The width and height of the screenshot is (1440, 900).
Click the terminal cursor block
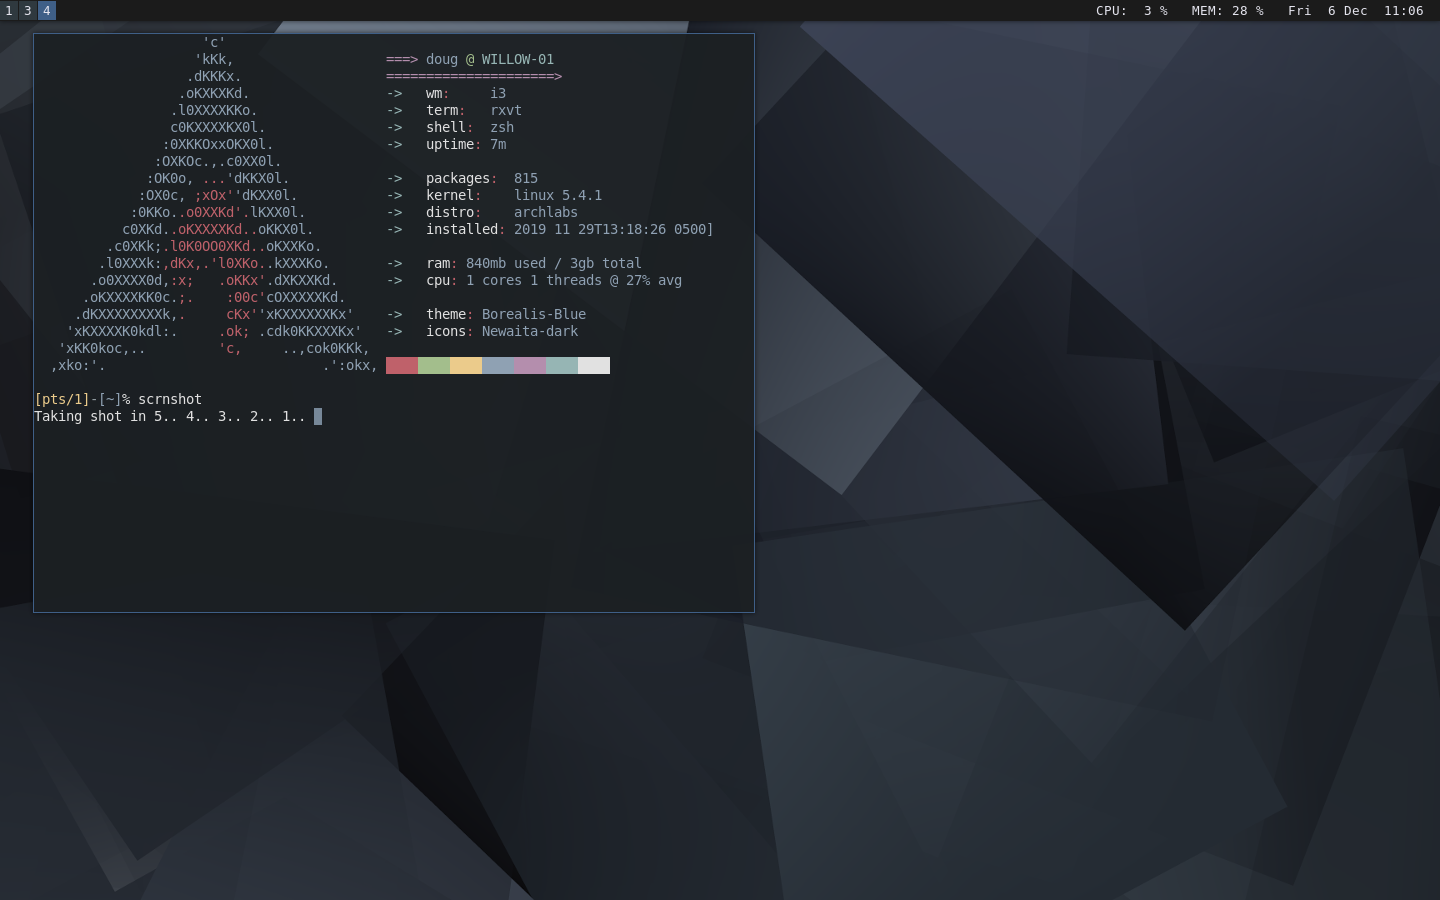(318, 416)
